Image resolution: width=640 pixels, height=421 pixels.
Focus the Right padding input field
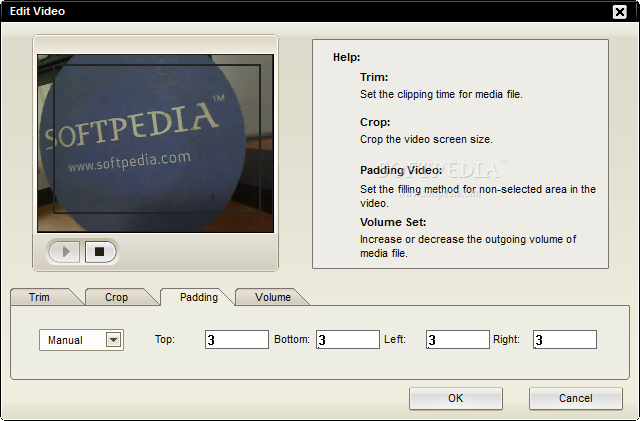pyautogui.click(x=565, y=339)
